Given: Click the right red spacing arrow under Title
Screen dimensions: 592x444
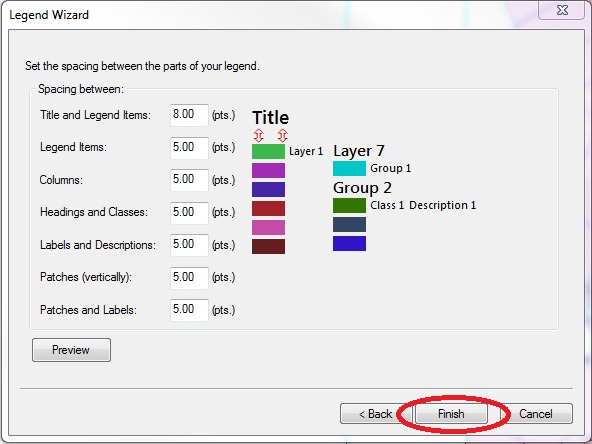Looking at the screenshot, I should click(x=283, y=135).
